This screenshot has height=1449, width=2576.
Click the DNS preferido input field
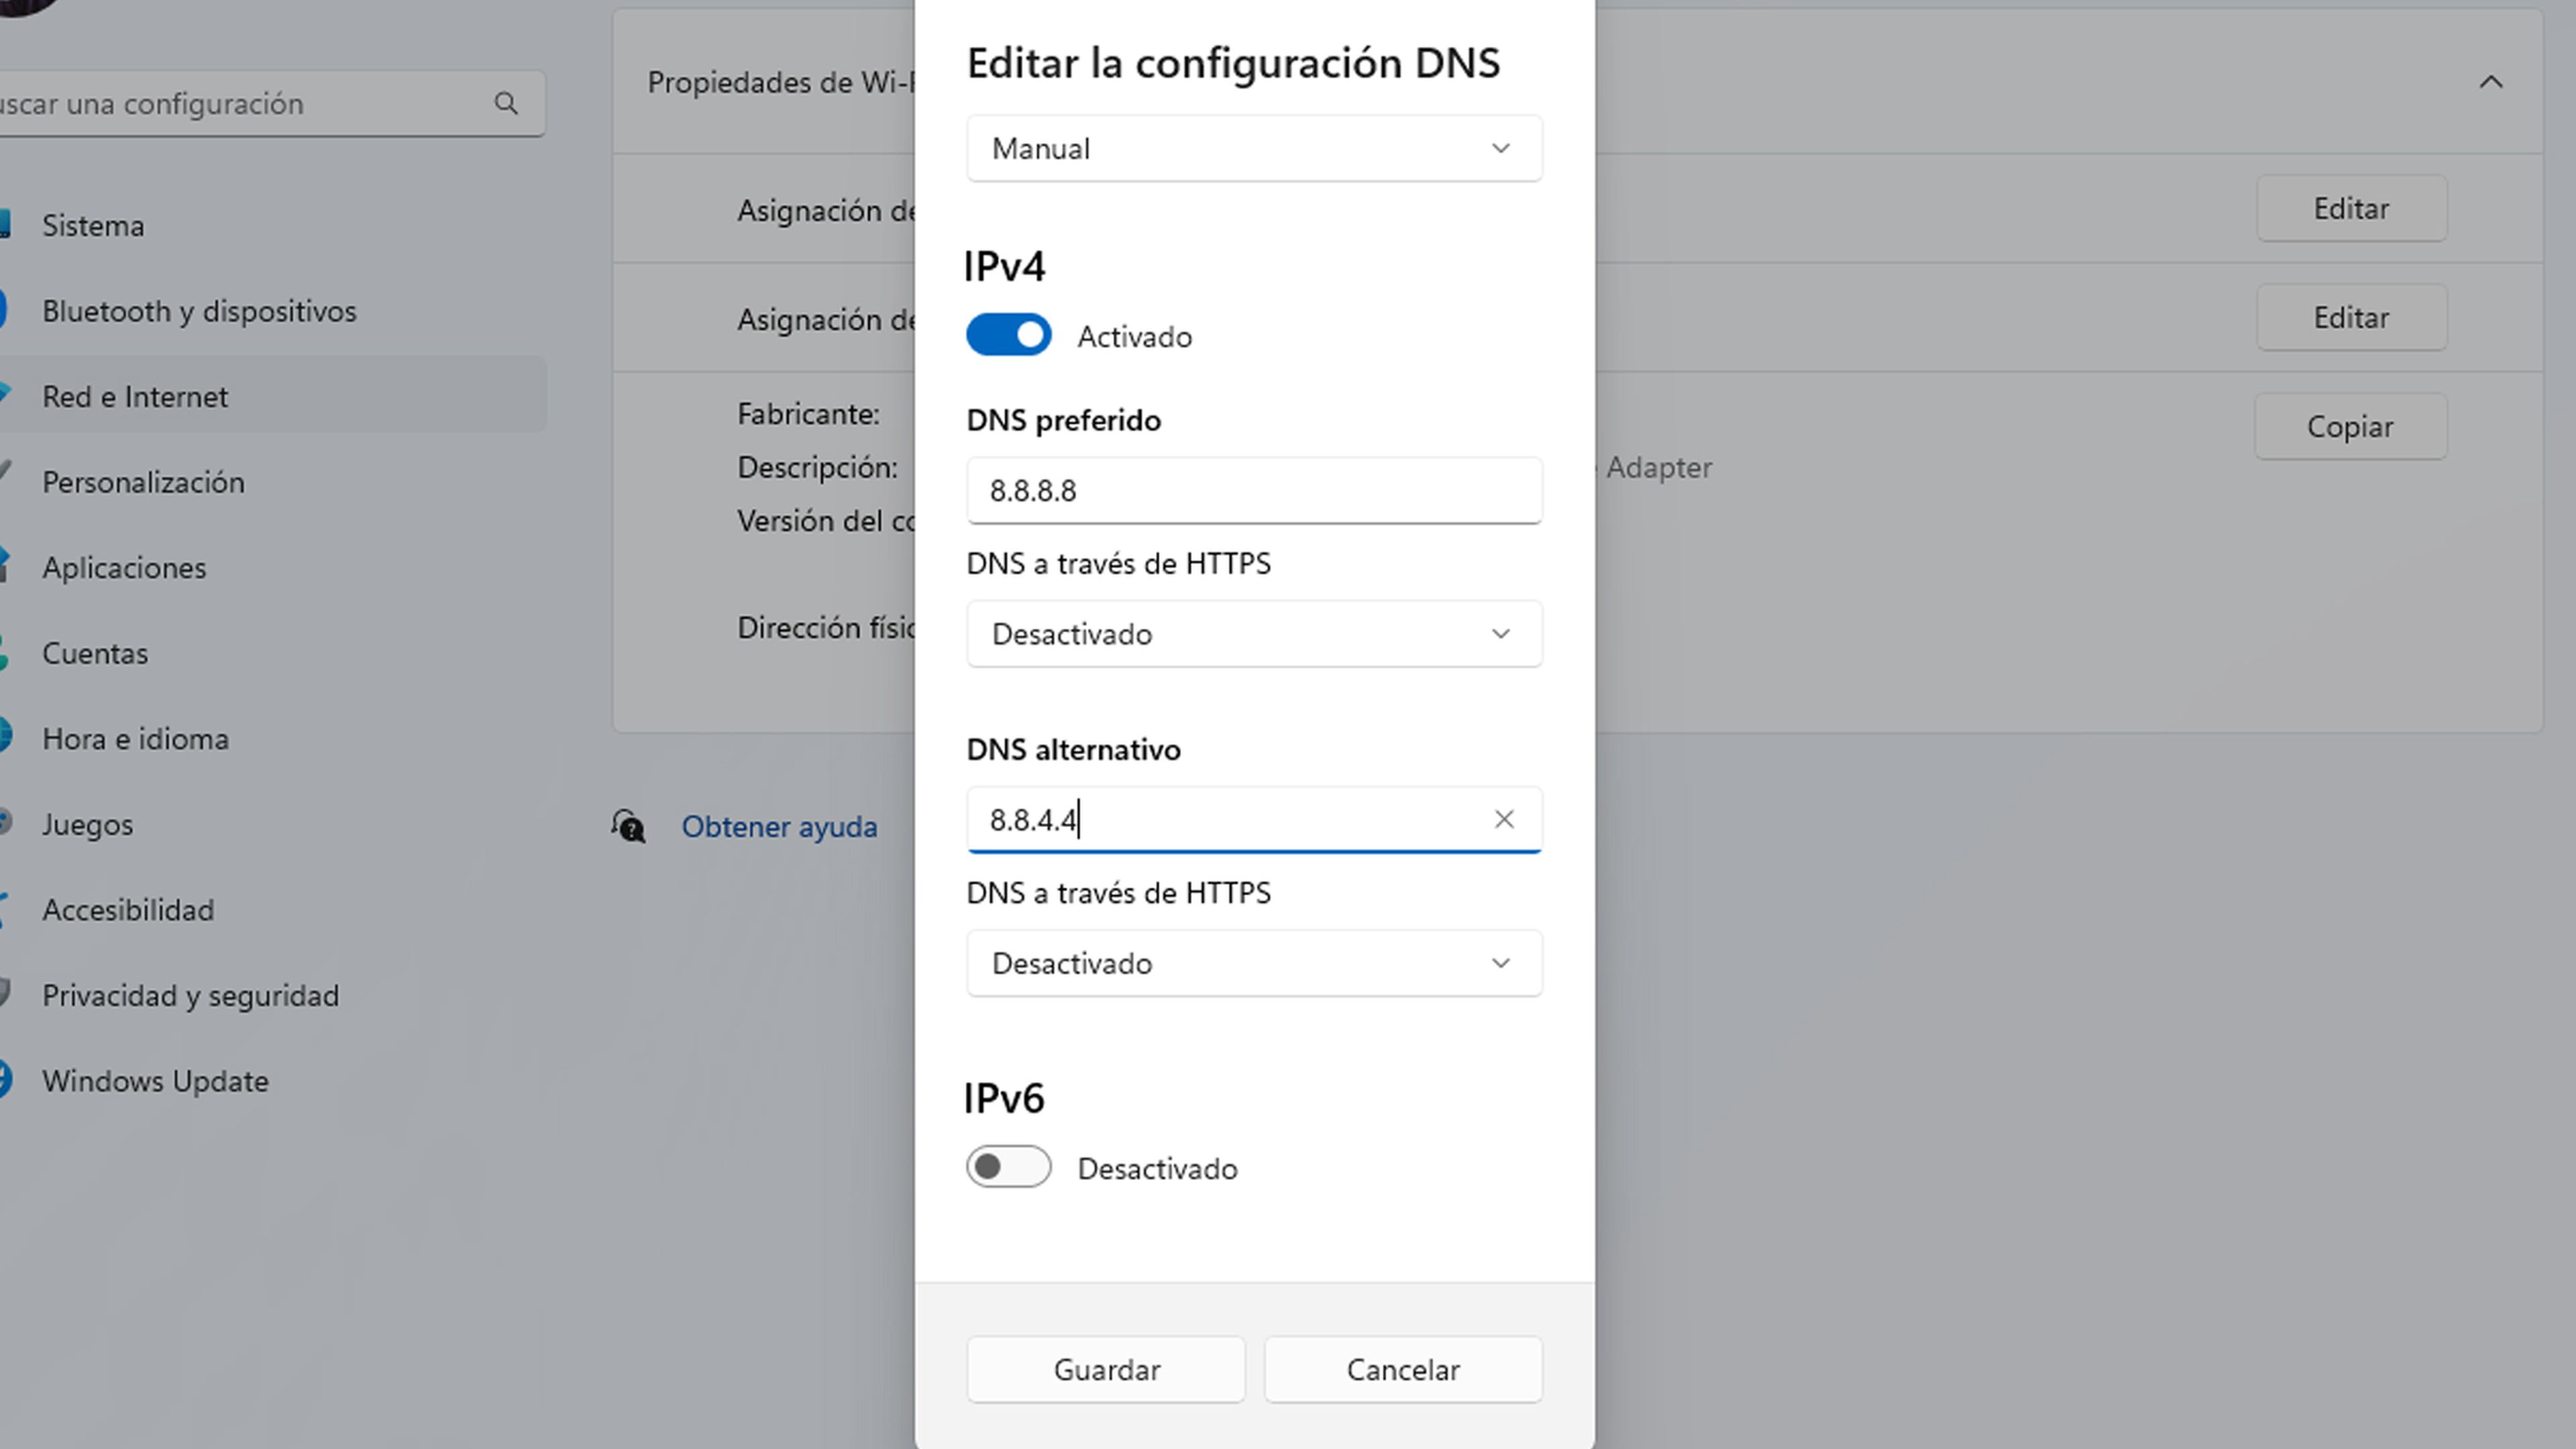point(1252,490)
